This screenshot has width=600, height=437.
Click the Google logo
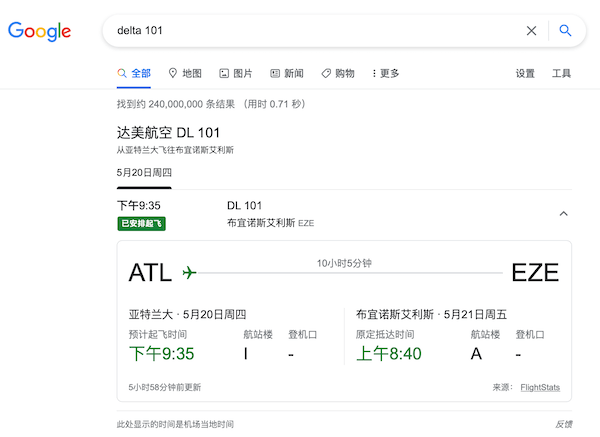click(x=39, y=31)
